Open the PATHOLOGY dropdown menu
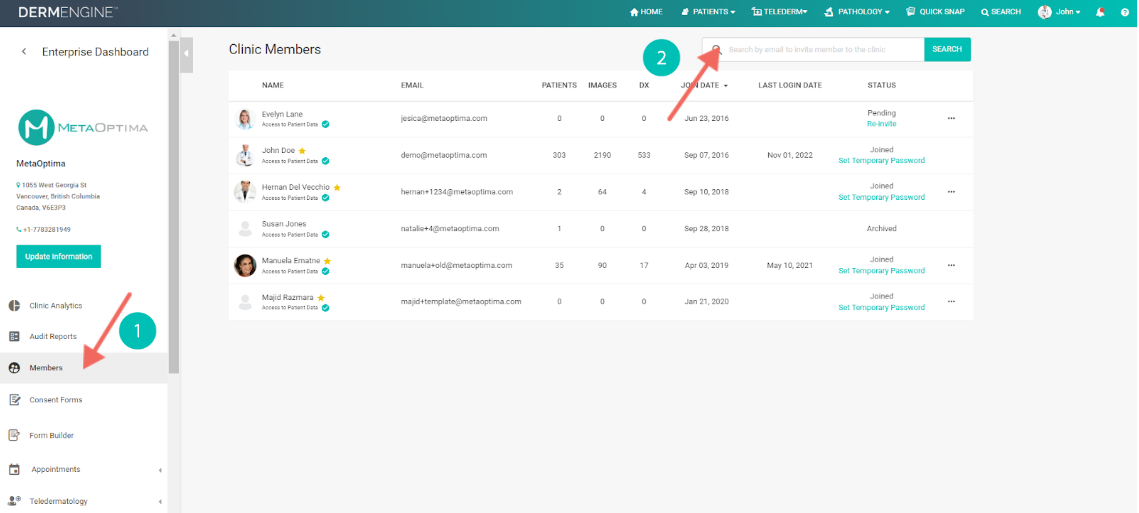Image resolution: width=1139 pixels, height=513 pixels. point(857,12)
